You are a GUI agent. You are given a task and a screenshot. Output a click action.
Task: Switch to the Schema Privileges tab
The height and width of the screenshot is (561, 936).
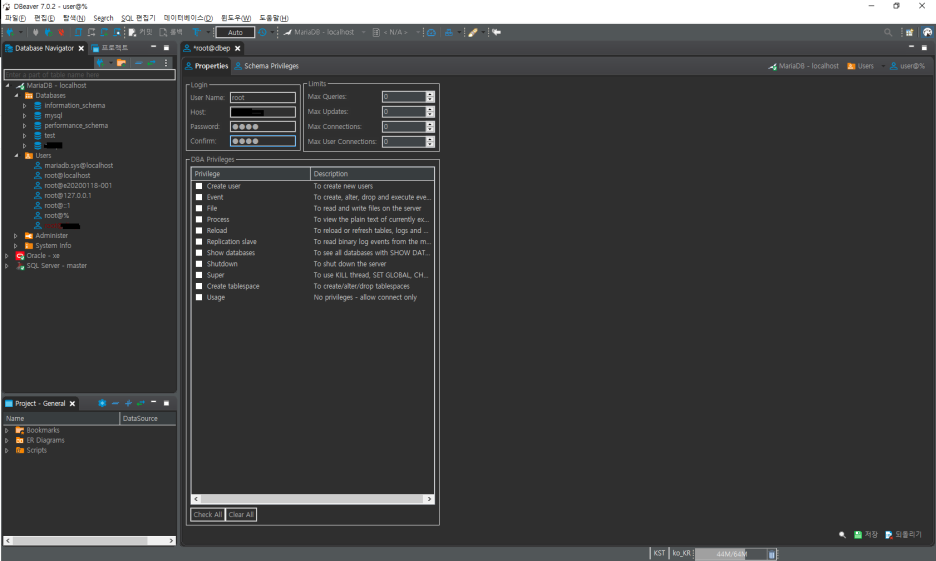tap(266, 66)
